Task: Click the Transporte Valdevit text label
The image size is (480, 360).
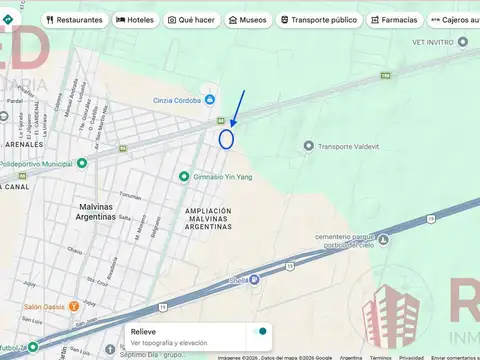Action: [x=348, y=146]
